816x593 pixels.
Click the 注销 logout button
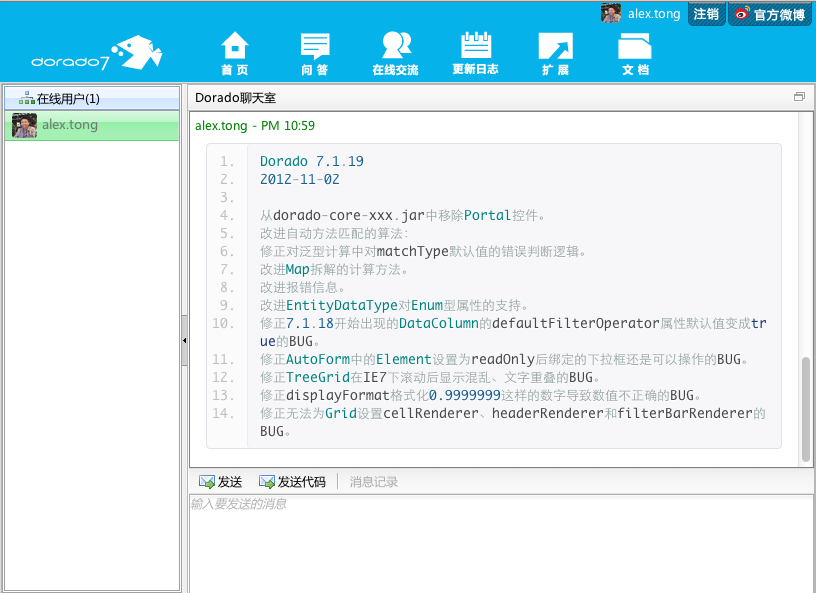(x=706, y=14)
